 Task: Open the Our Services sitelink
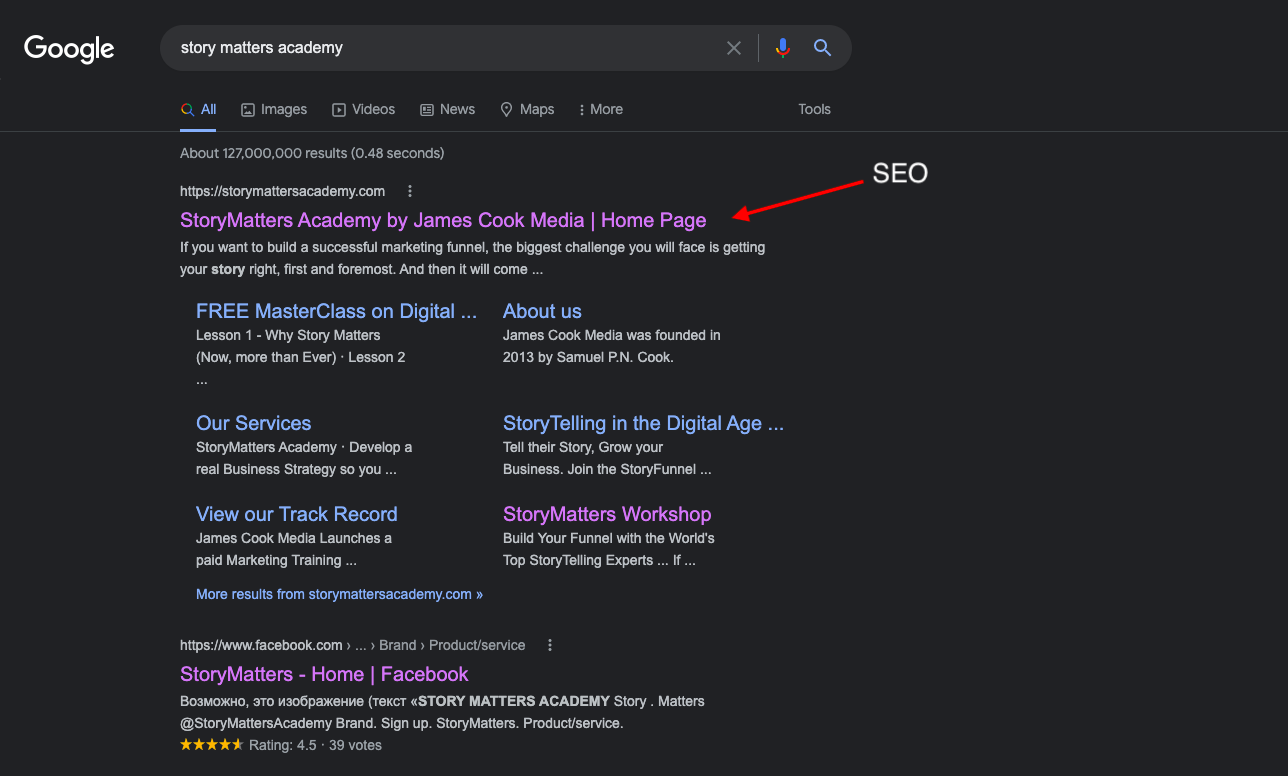[254, 423]
